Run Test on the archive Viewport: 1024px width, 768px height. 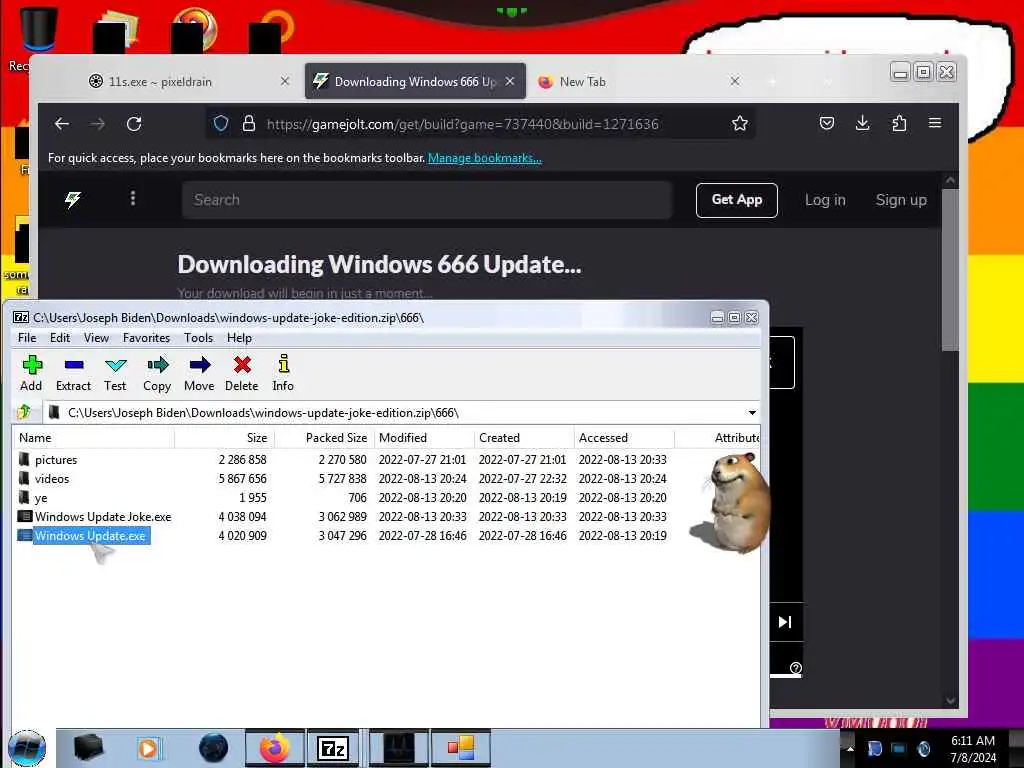115,374
